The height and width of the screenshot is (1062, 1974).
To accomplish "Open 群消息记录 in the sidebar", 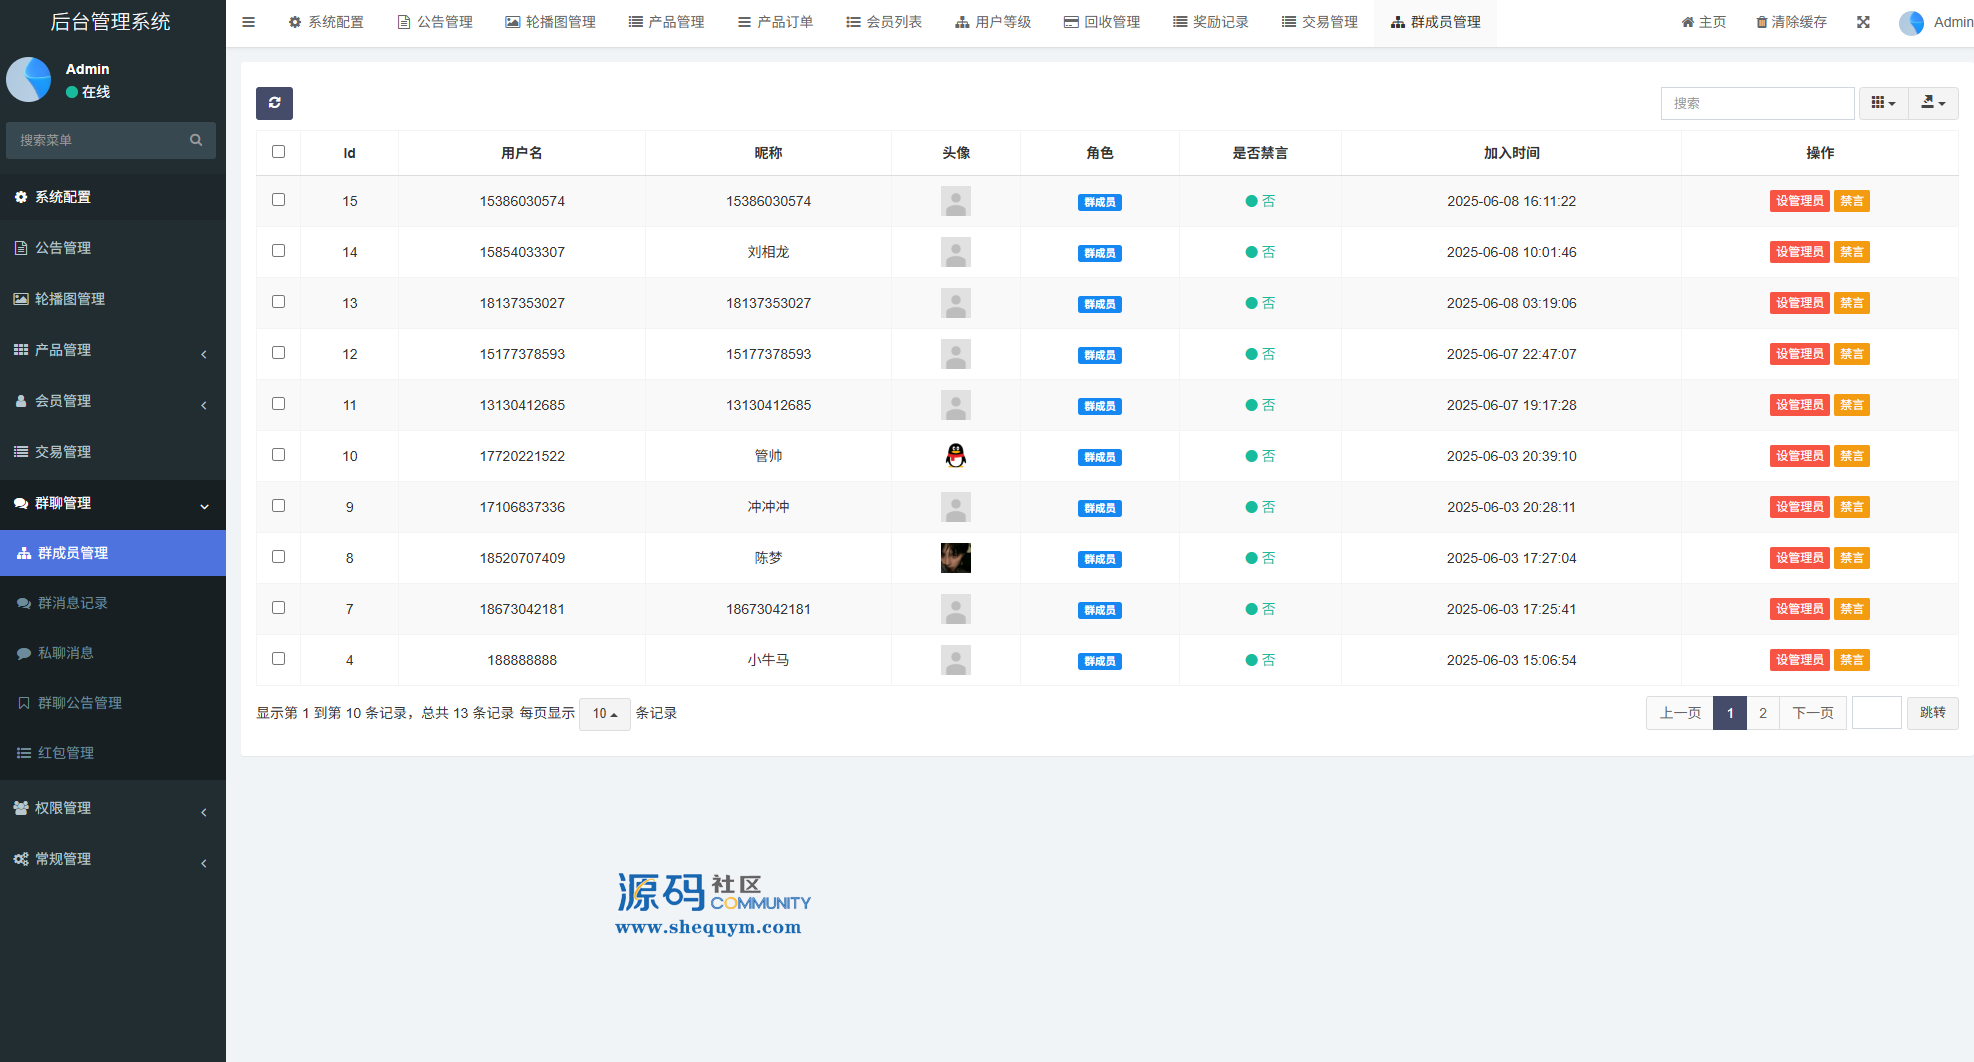I will pyautogui.click(x=72, y=603).
